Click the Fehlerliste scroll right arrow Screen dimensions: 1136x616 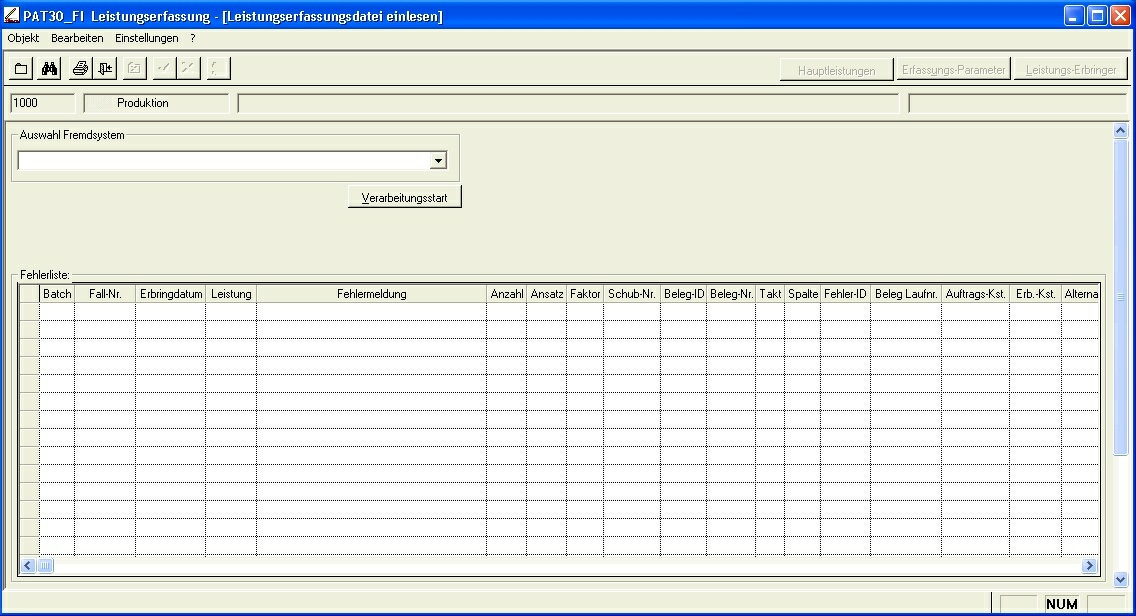pos(1089,566)
